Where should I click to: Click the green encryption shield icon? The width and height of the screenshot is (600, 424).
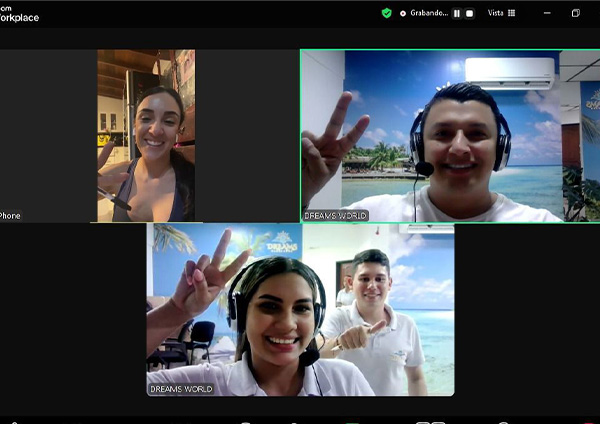pos(387,13)
